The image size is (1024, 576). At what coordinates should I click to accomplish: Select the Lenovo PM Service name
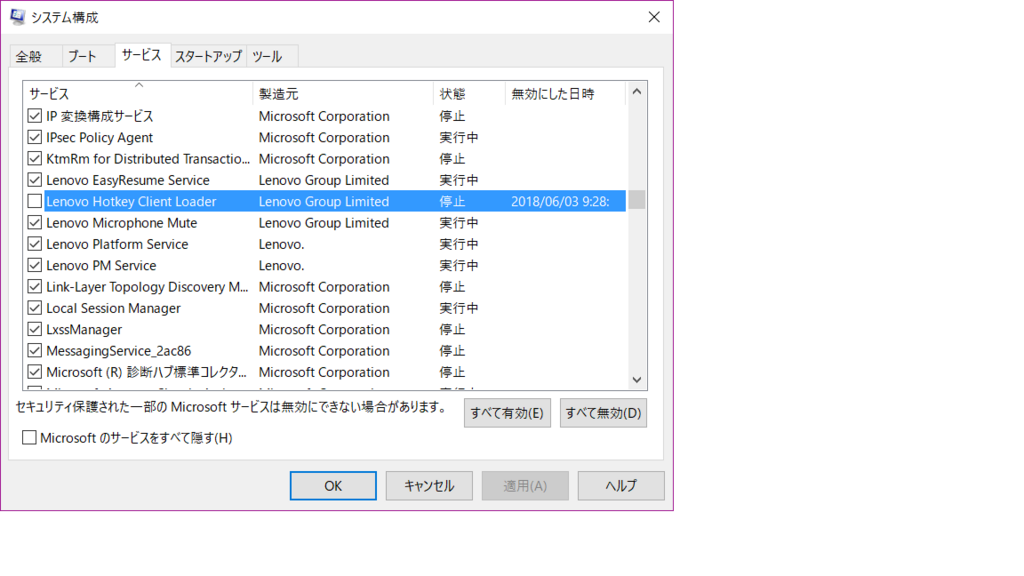coord(101,265)
